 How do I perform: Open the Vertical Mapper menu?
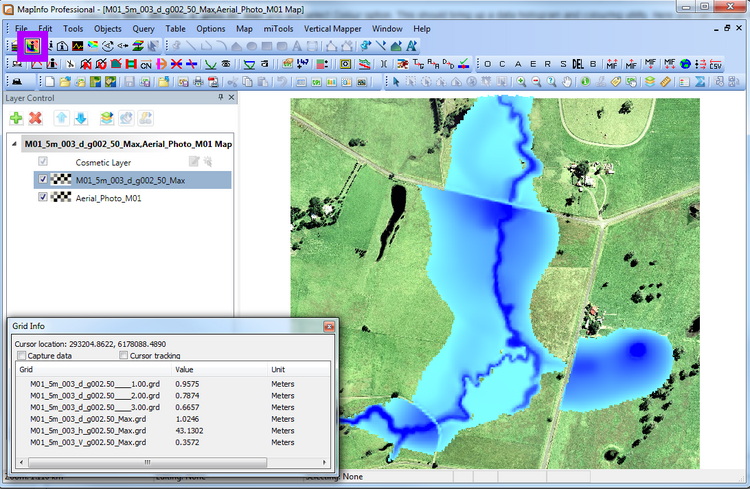(x=333, y=29)
